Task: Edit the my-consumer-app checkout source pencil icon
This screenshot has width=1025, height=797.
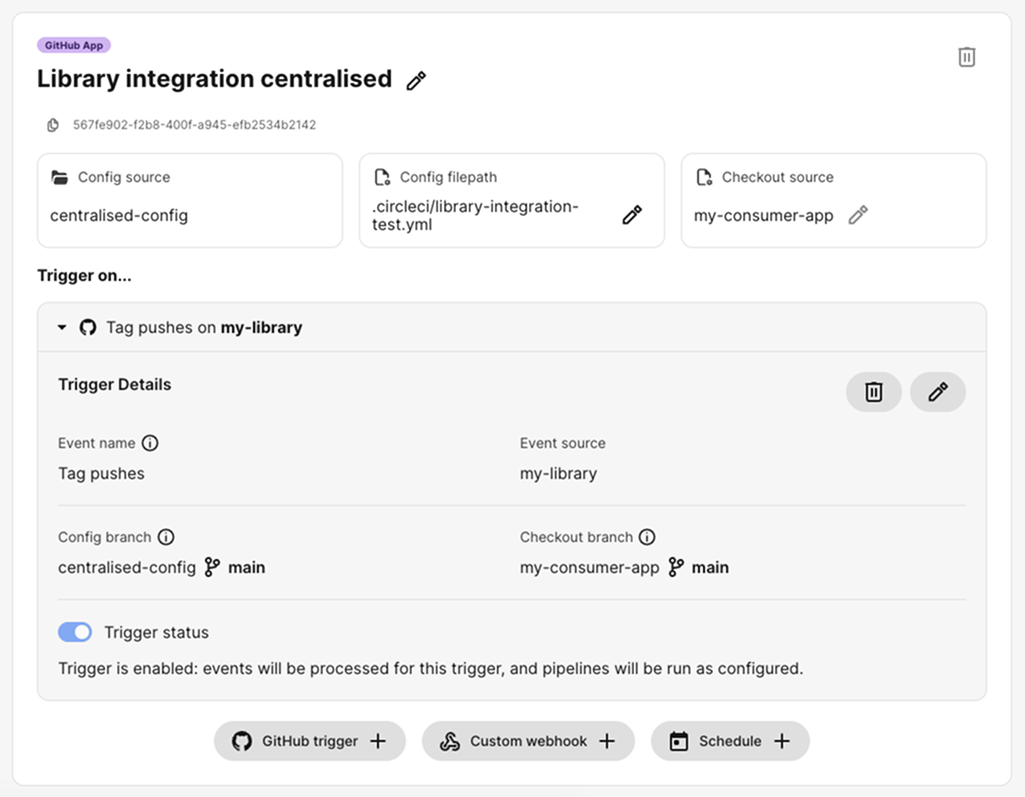Action: (858, 215)
